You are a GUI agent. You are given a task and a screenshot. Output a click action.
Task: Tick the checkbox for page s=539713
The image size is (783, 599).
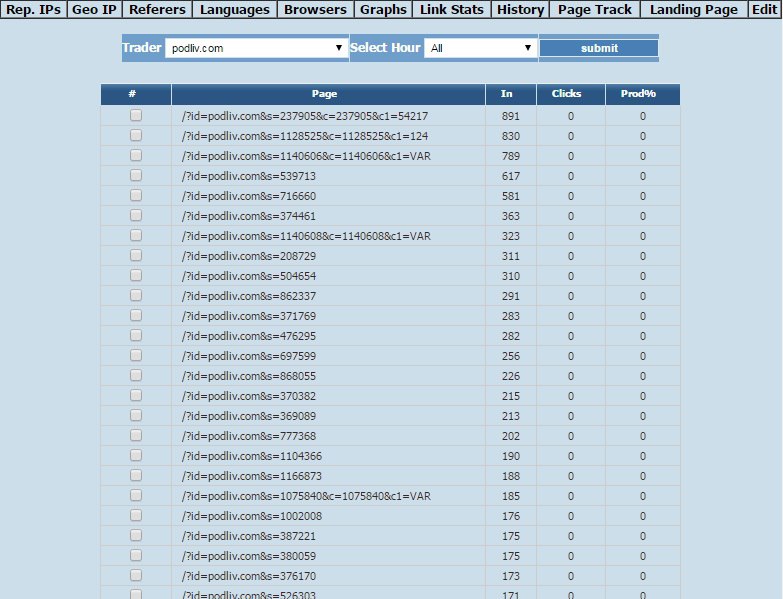tap(136, 175)
